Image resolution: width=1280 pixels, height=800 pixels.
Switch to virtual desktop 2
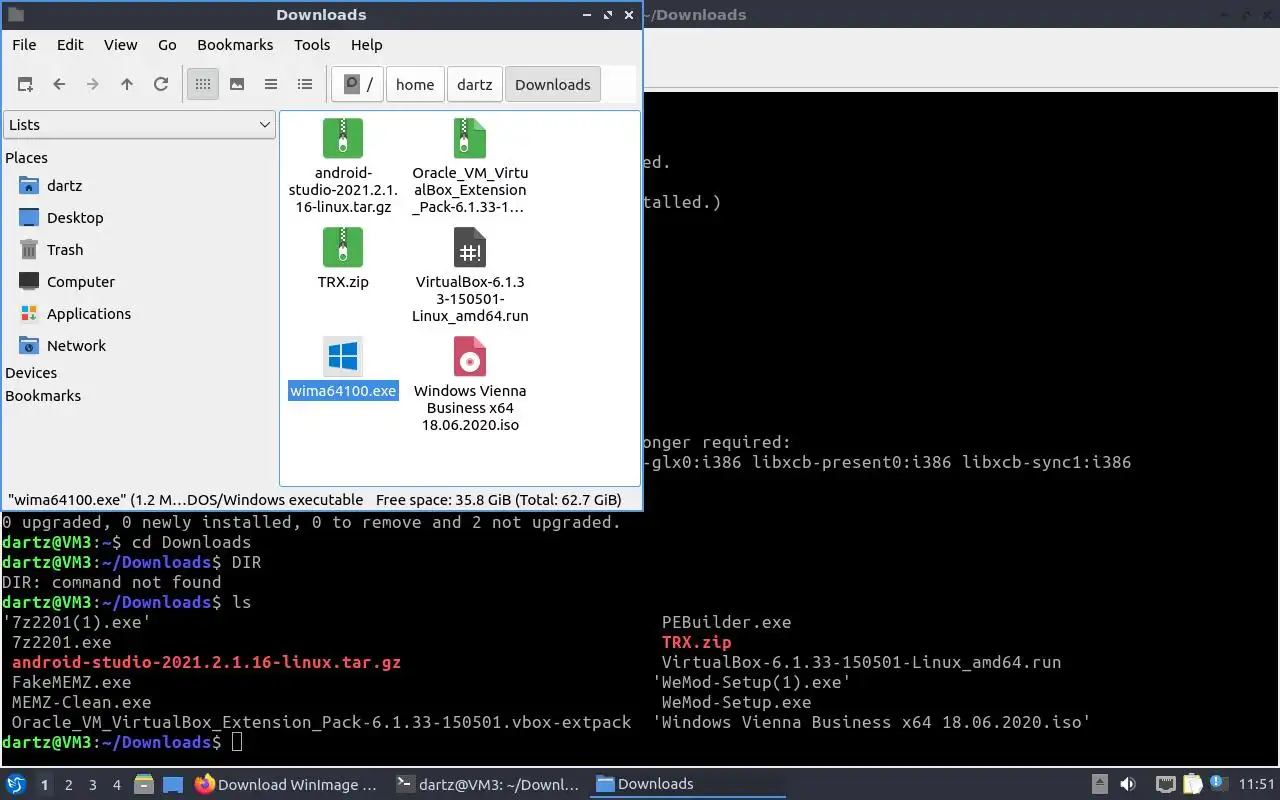pyautogui.click(x=69, y=785)
